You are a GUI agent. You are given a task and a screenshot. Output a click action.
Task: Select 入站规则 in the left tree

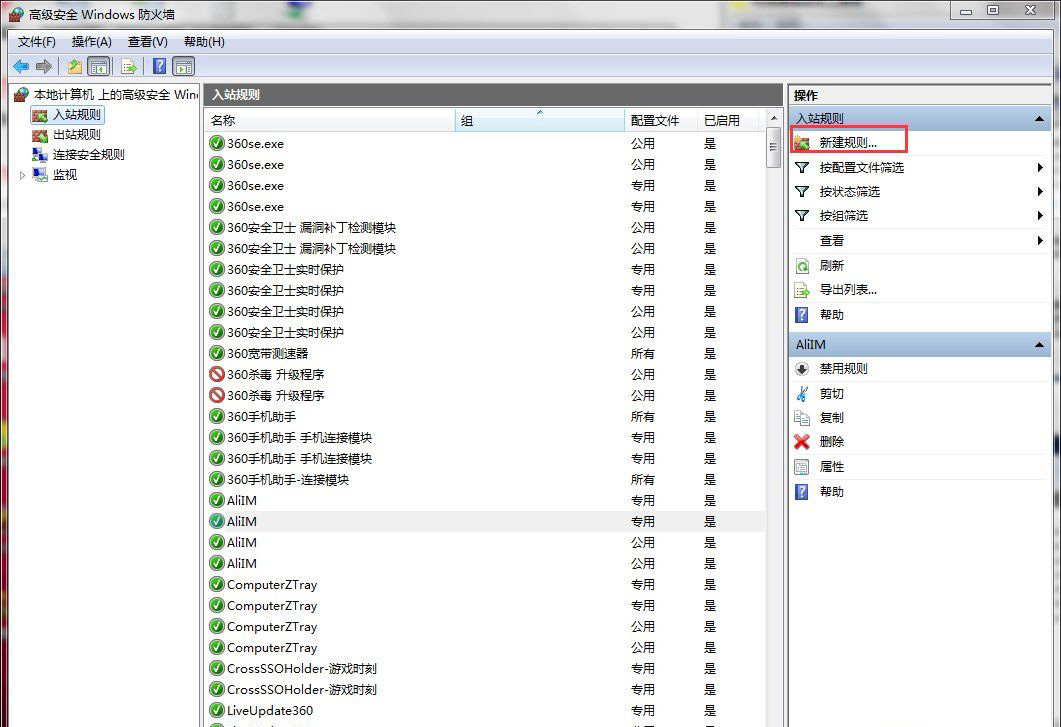click(76, 115)
